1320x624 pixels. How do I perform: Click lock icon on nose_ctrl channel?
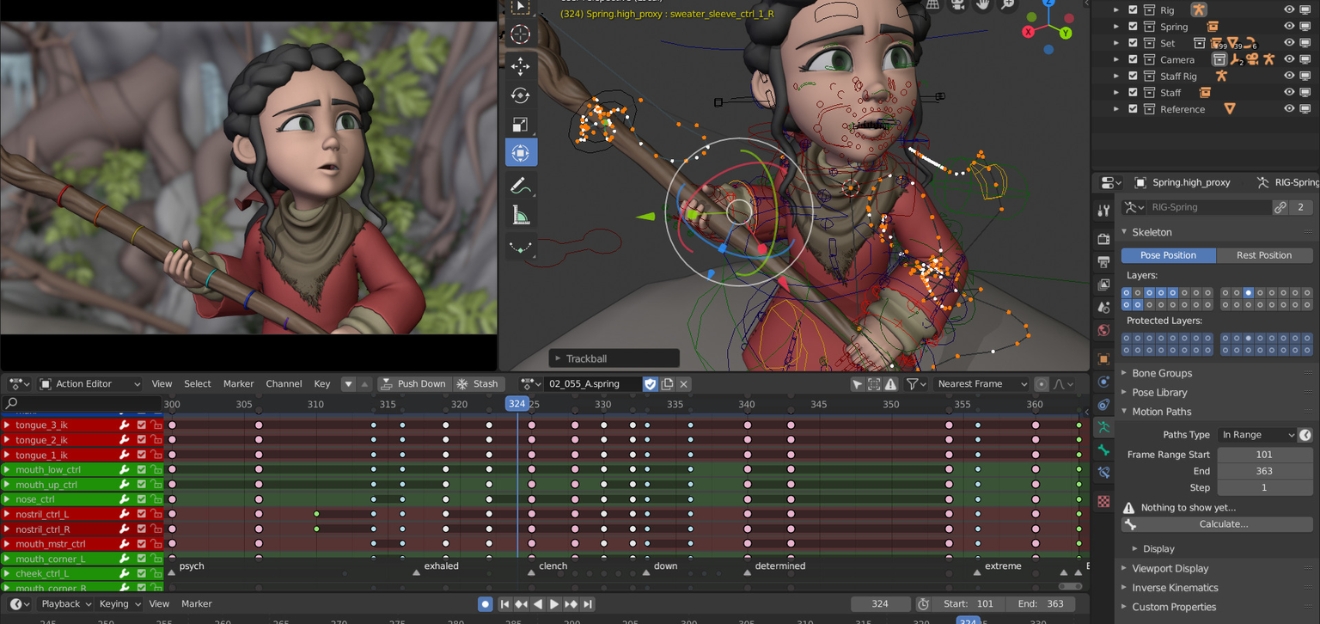pos(157,499)
